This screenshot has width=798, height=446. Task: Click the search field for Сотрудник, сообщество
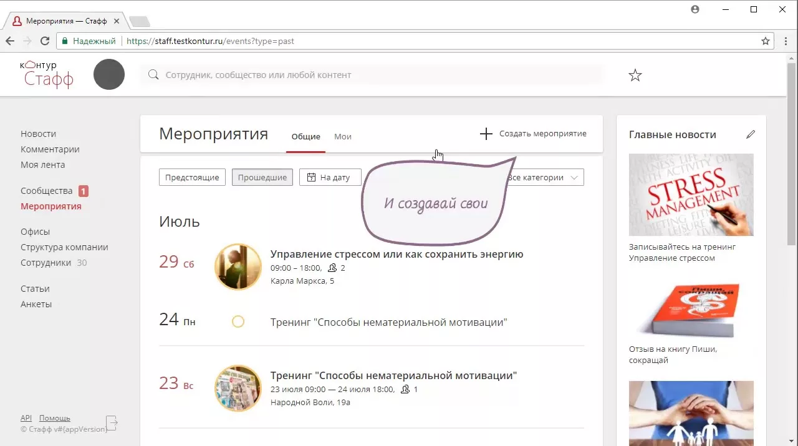click(x=372, y=75)
